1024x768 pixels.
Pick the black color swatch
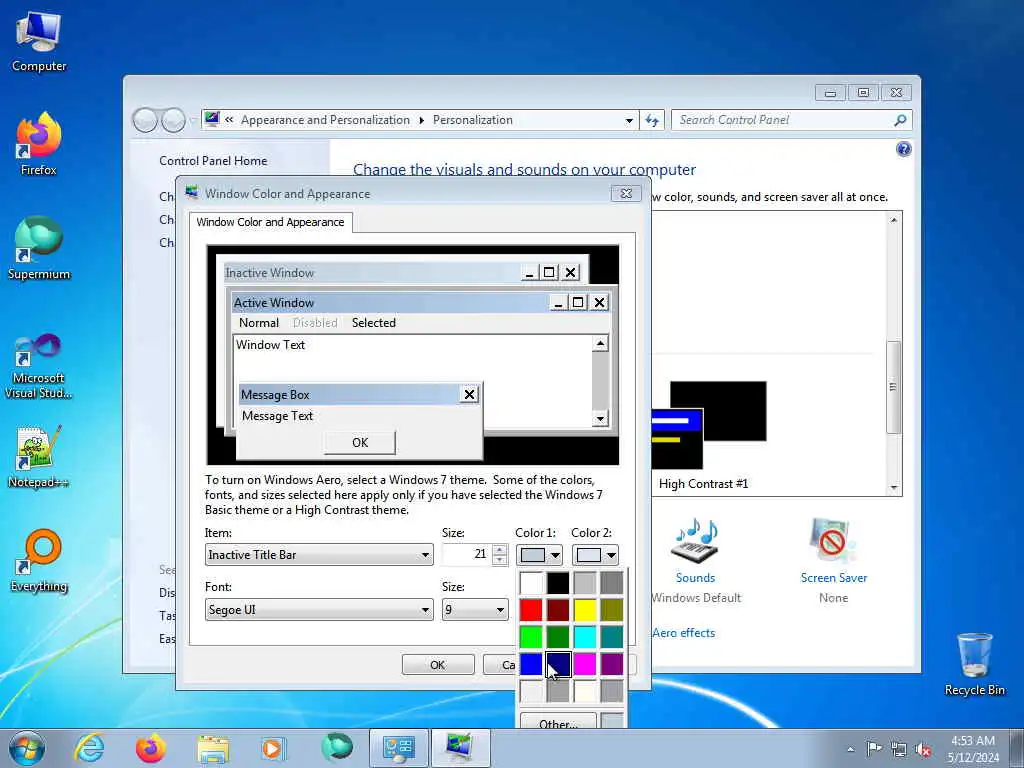coord(558,583)
